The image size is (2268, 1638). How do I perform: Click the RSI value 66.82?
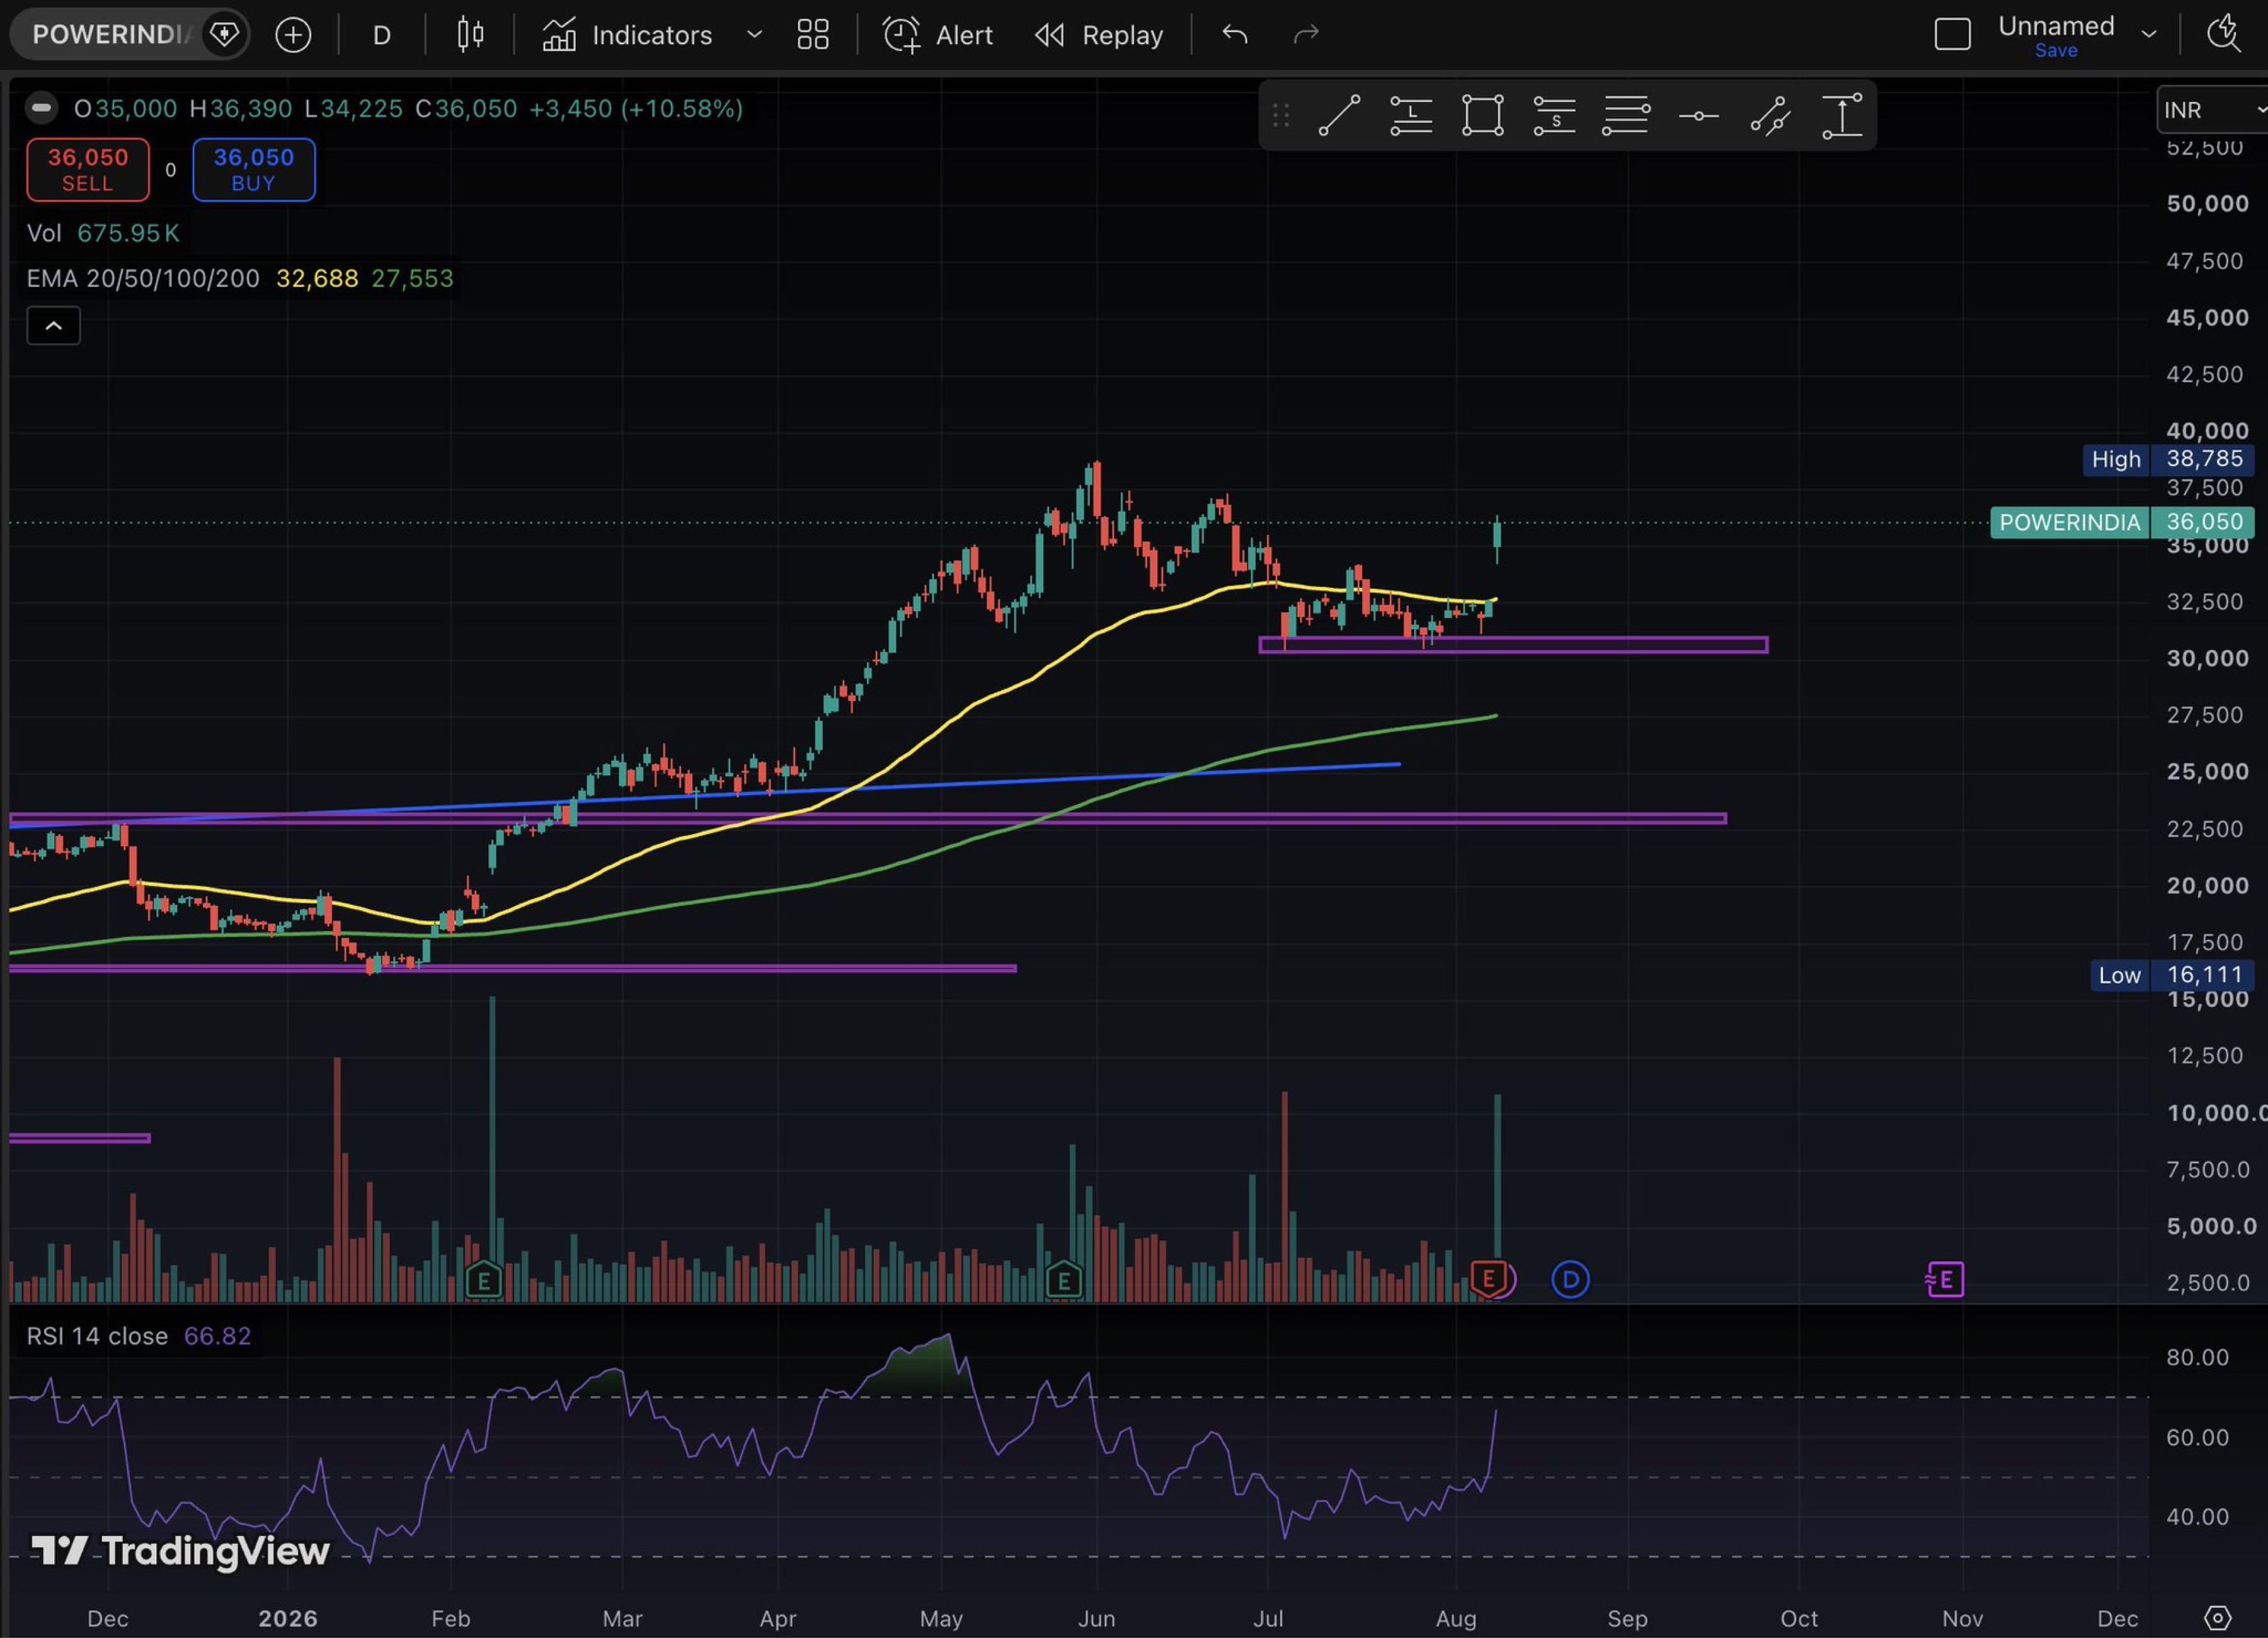(217, 1336)
